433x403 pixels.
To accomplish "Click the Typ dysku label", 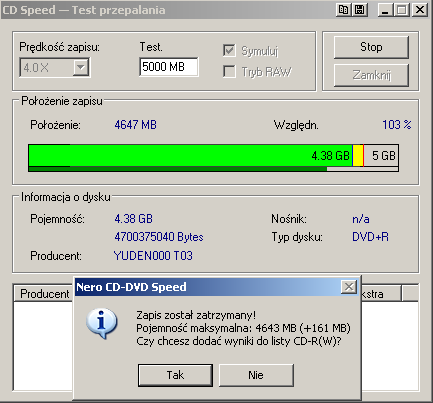I will tap(297, 237).
